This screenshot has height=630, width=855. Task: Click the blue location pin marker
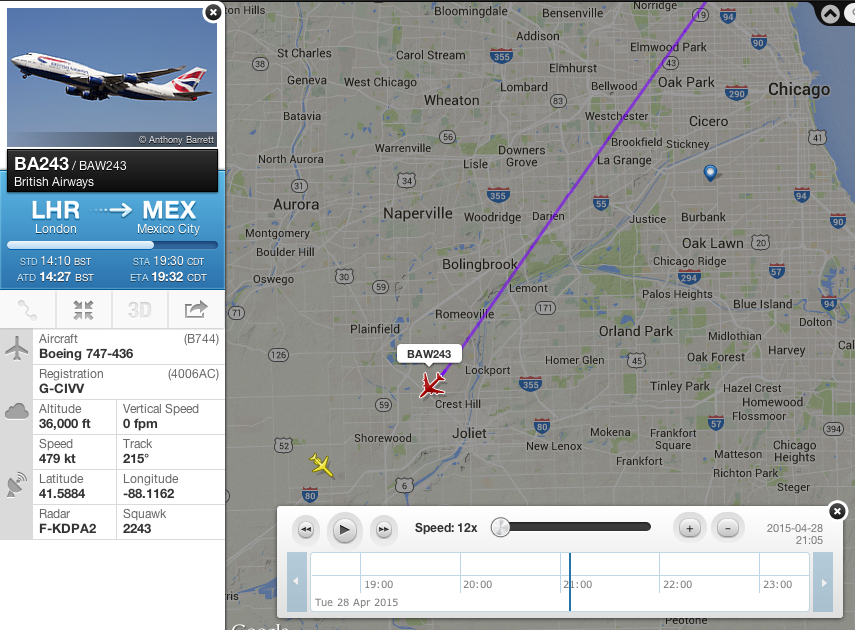[710, 173]
